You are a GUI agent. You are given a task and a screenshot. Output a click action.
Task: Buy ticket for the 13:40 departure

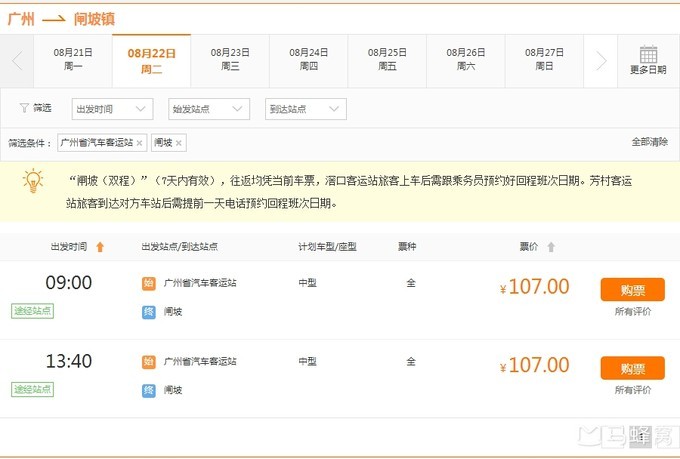pyautogui.click(x=633, y=368)
